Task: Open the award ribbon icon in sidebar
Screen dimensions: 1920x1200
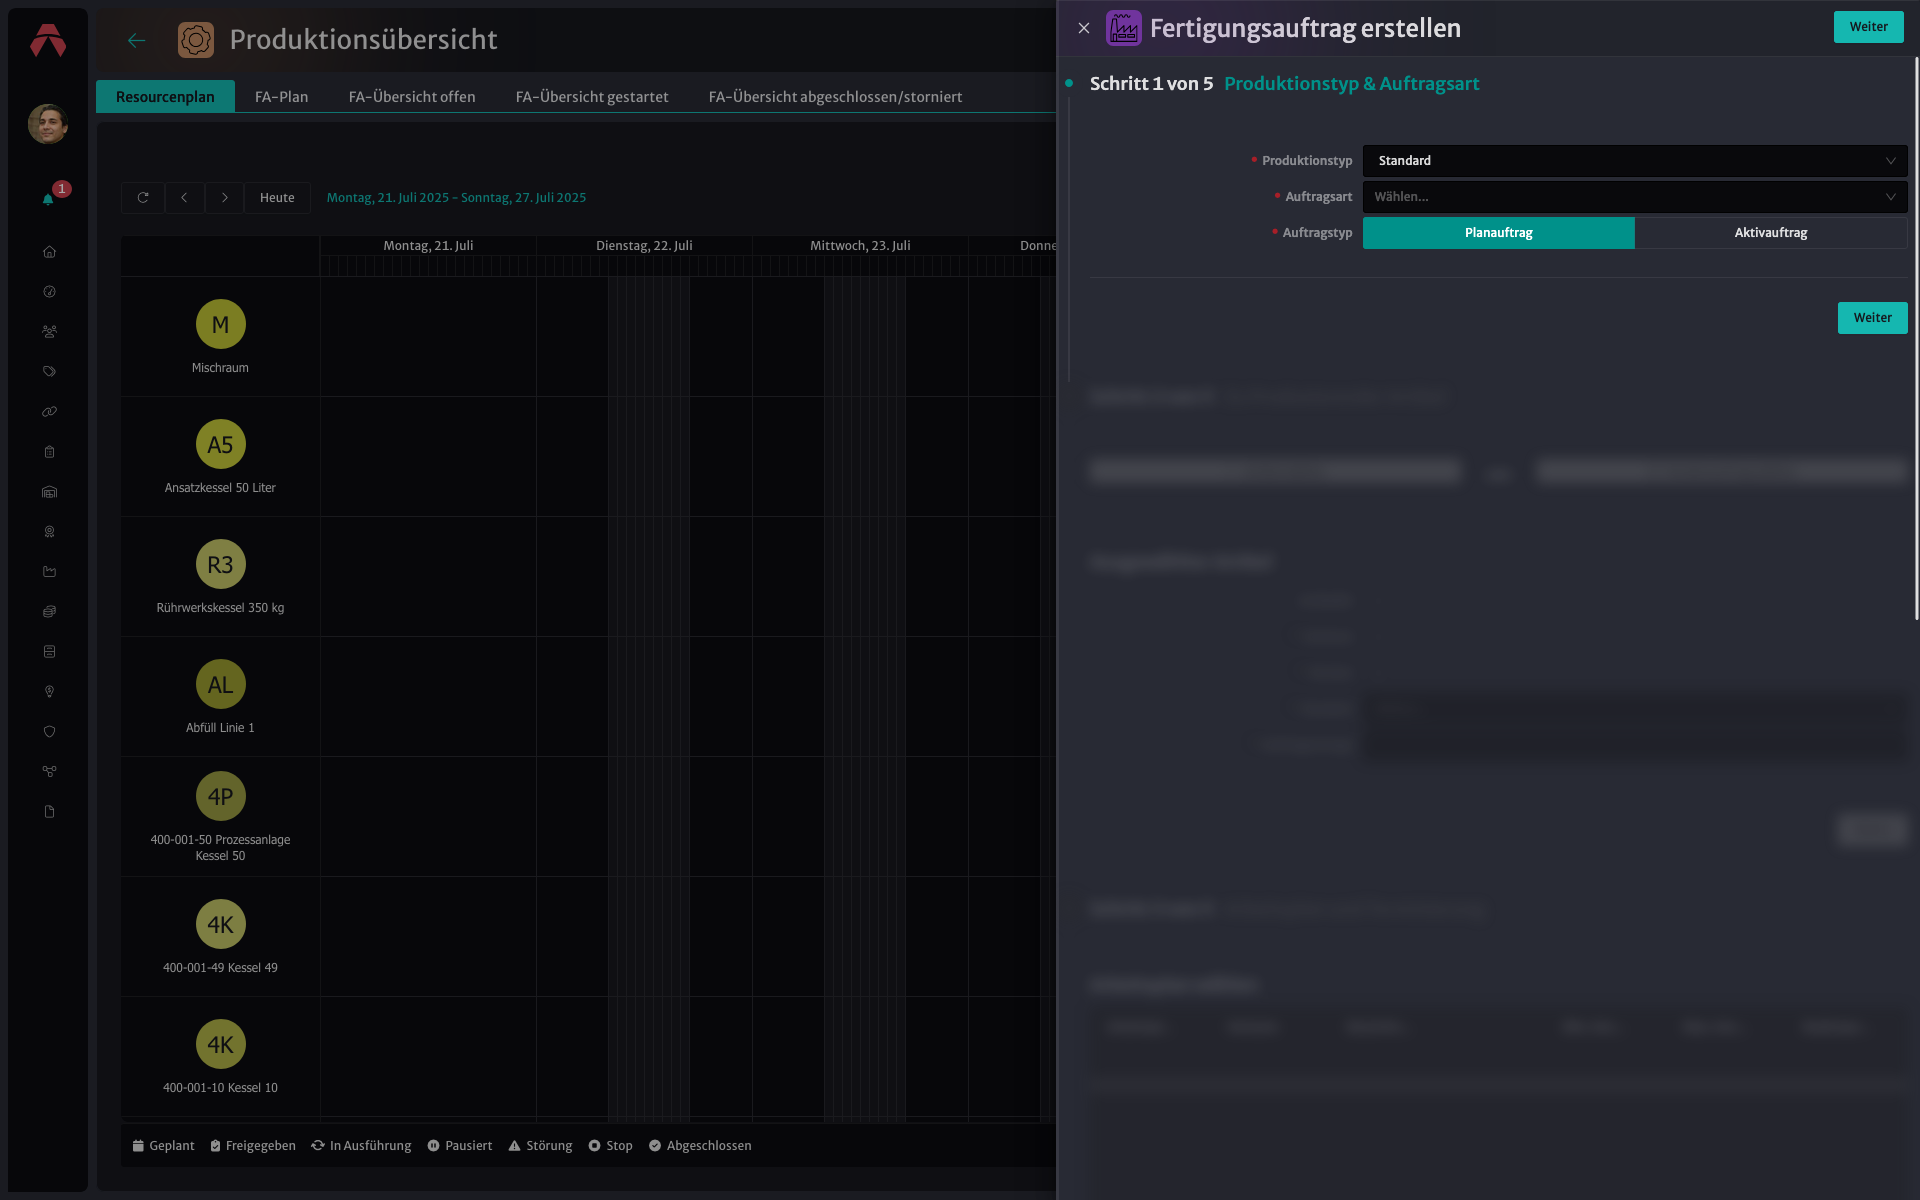Action: coord(49,532)
